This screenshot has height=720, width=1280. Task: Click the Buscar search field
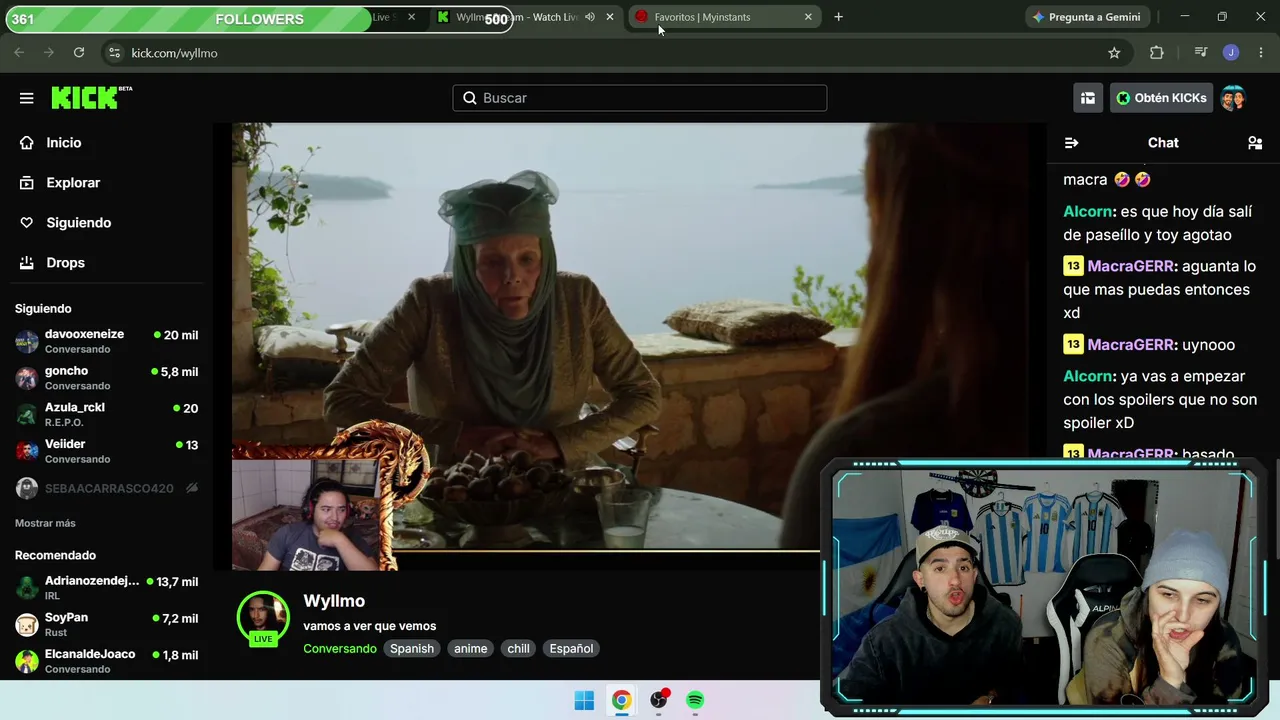(640, 98)
